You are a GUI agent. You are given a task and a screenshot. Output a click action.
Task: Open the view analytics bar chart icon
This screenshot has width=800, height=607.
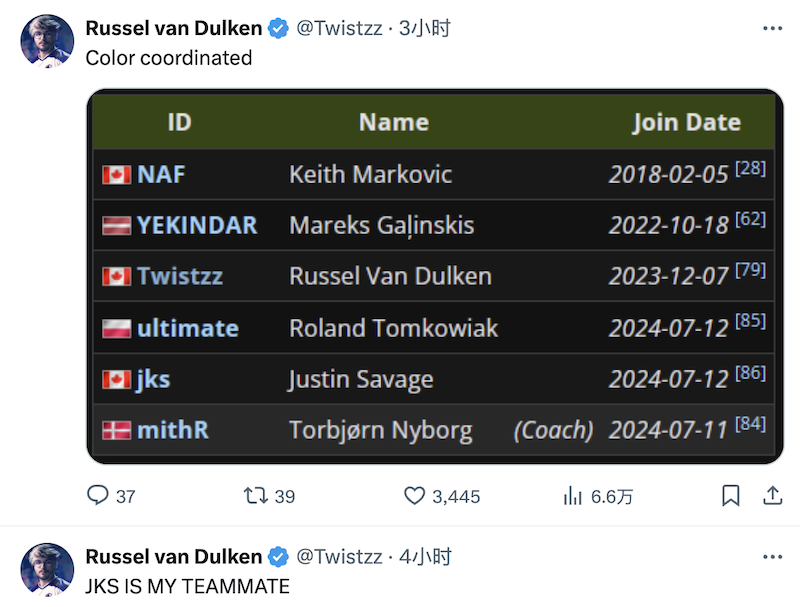click(573, 495)
